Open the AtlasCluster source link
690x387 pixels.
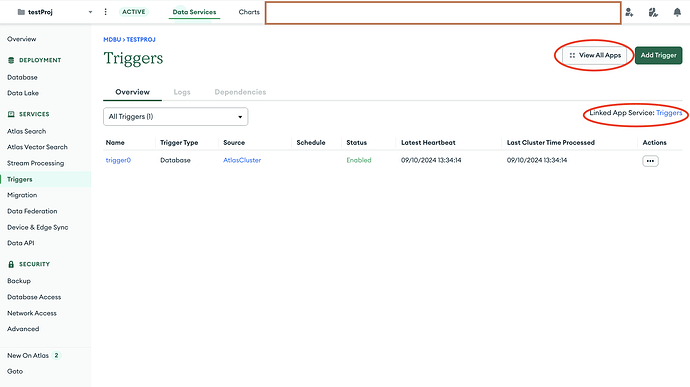coord(242,160)
